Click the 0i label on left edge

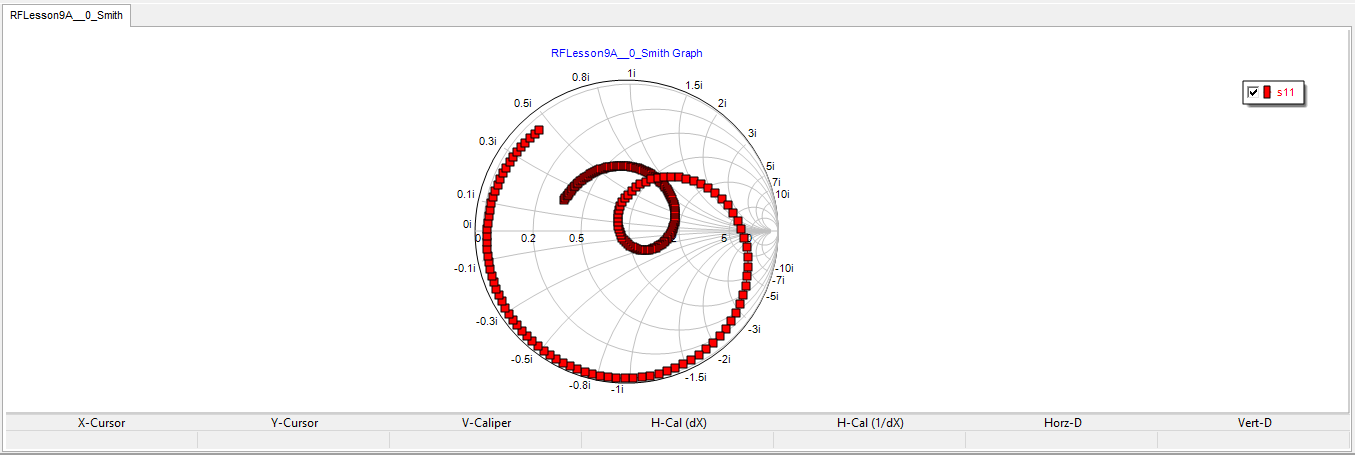467,224
